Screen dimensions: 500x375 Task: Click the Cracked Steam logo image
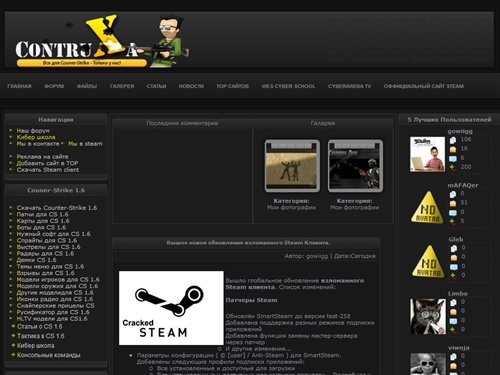[171, 308]
